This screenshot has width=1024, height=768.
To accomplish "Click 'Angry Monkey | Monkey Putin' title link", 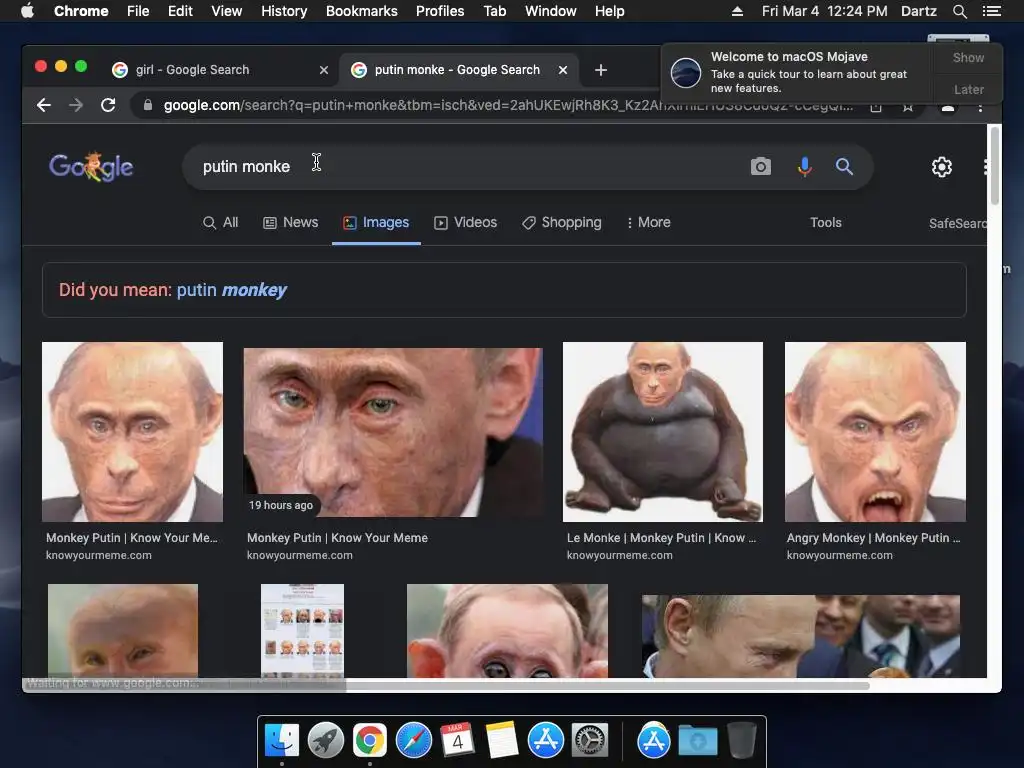I will pyautogui.click(x=874, y=538).
